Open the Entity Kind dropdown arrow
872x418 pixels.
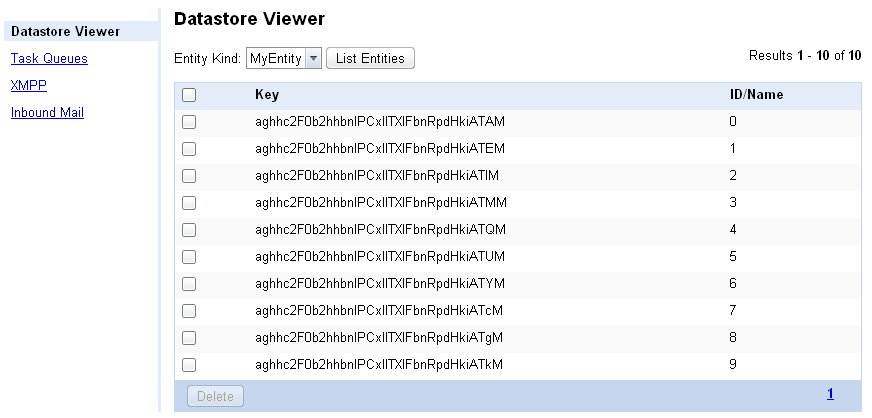pyautogui.click(x=314, y=58)
